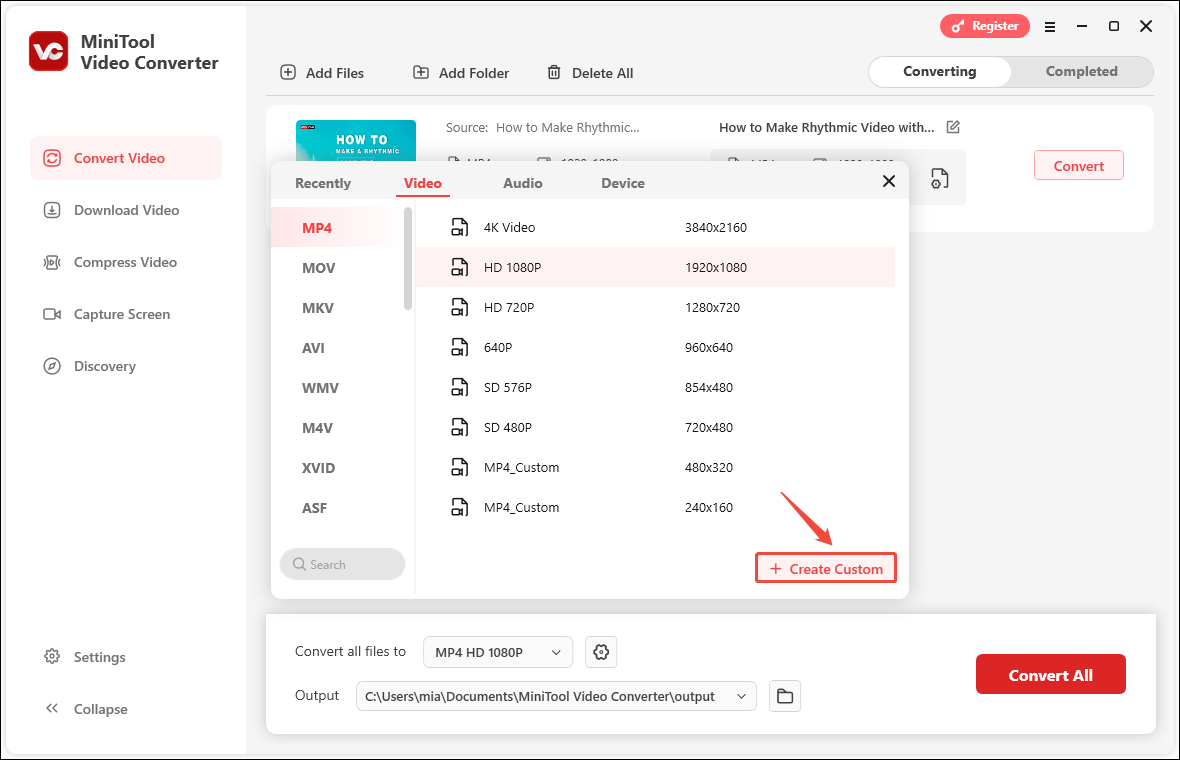Select the MP4 format
Image resolution: width=1180 pixels, height=760 pixels.
point(338,228)
